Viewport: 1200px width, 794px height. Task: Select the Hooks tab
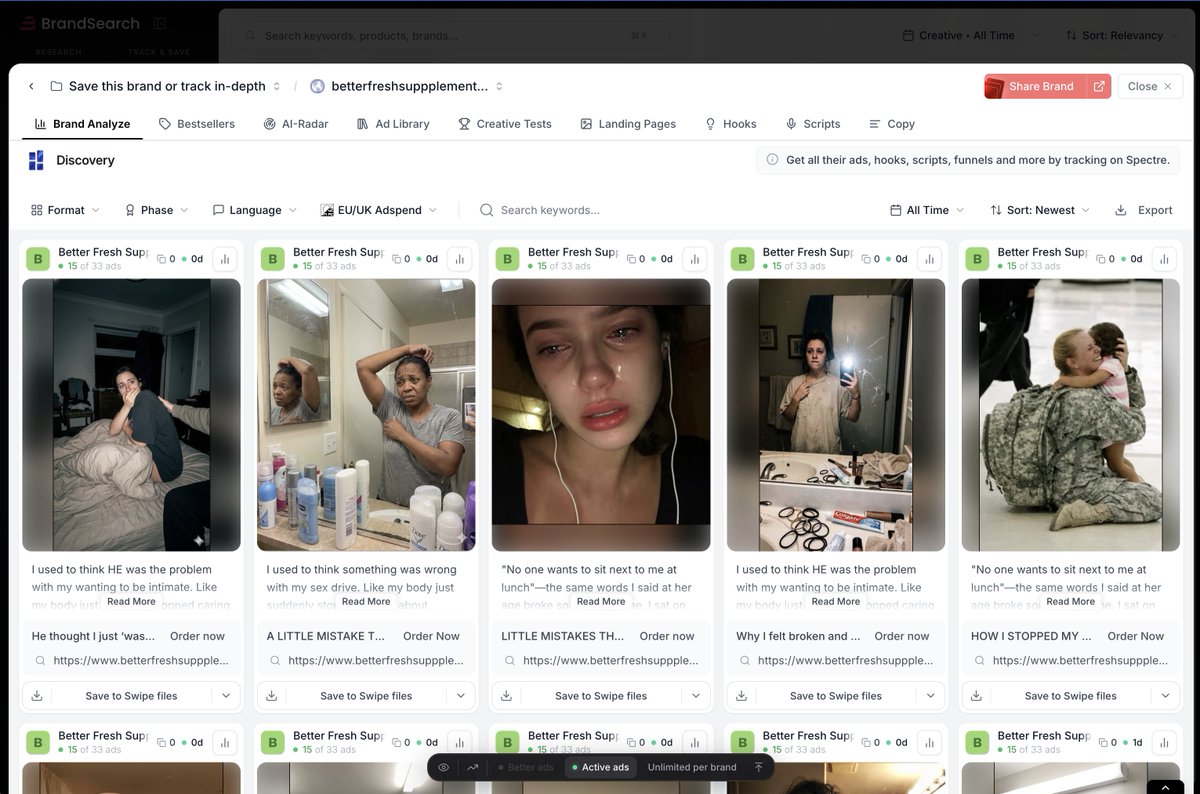click(731, 124)
